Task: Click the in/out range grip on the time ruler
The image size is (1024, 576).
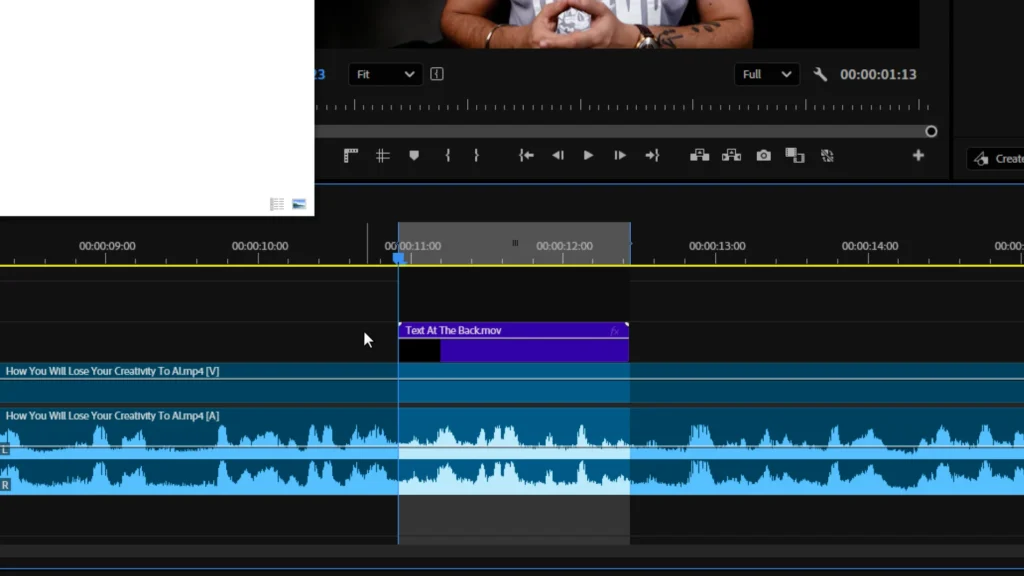Action: (515, 243)
